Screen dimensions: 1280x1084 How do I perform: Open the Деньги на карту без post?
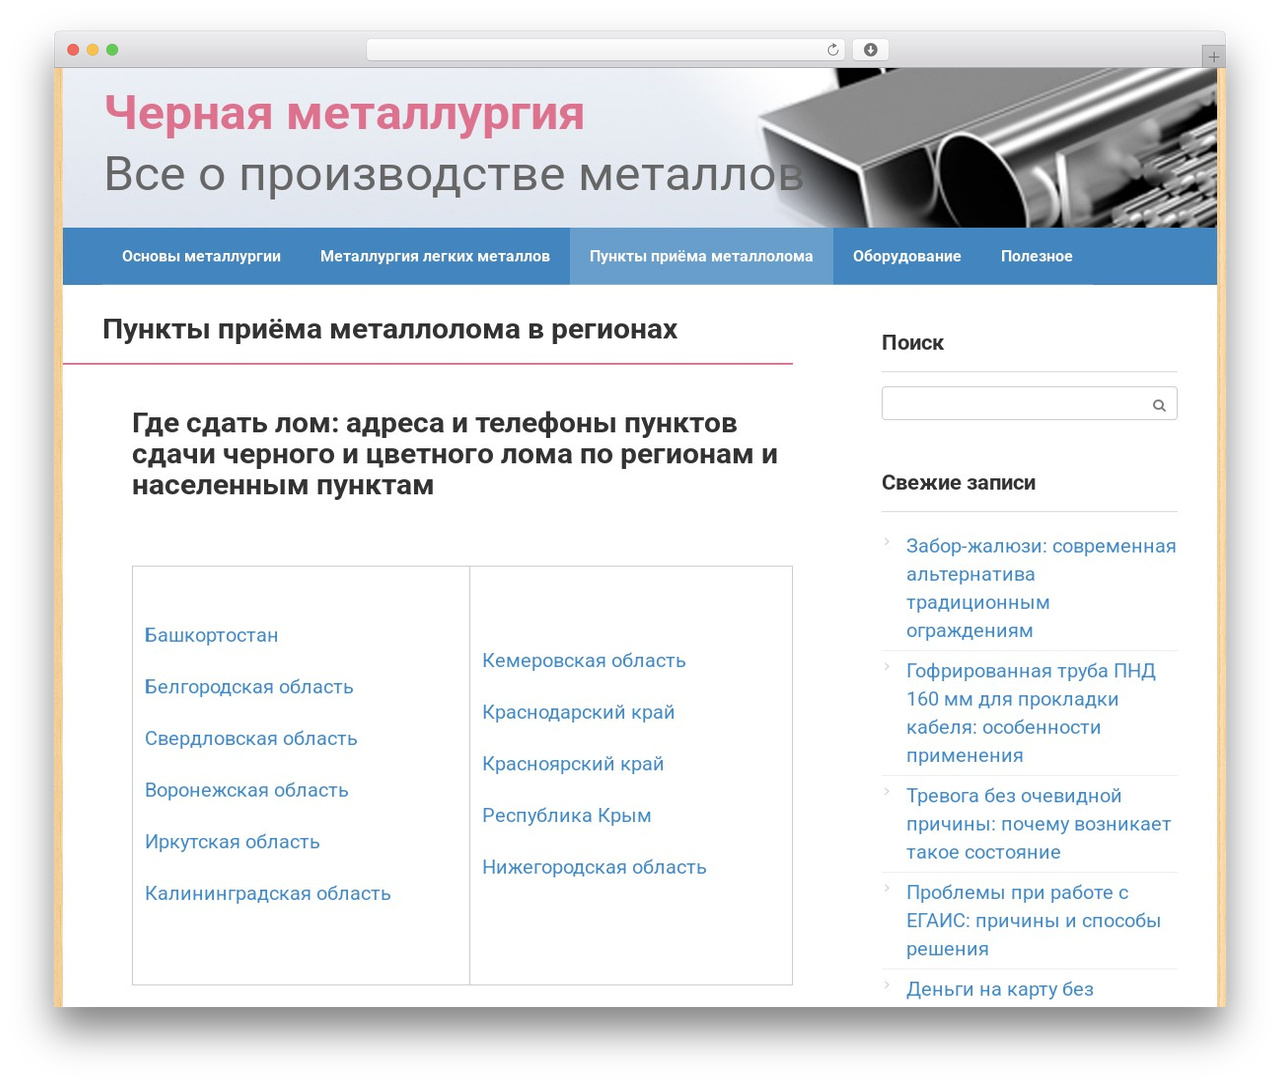pos(1000,989)
